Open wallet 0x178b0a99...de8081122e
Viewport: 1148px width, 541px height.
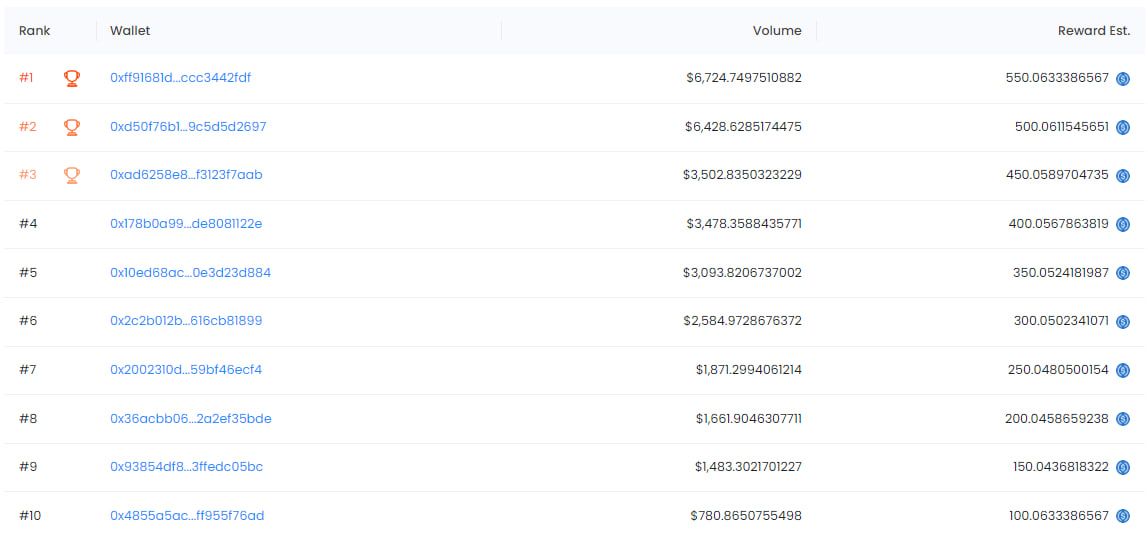[x=186, y=223]
